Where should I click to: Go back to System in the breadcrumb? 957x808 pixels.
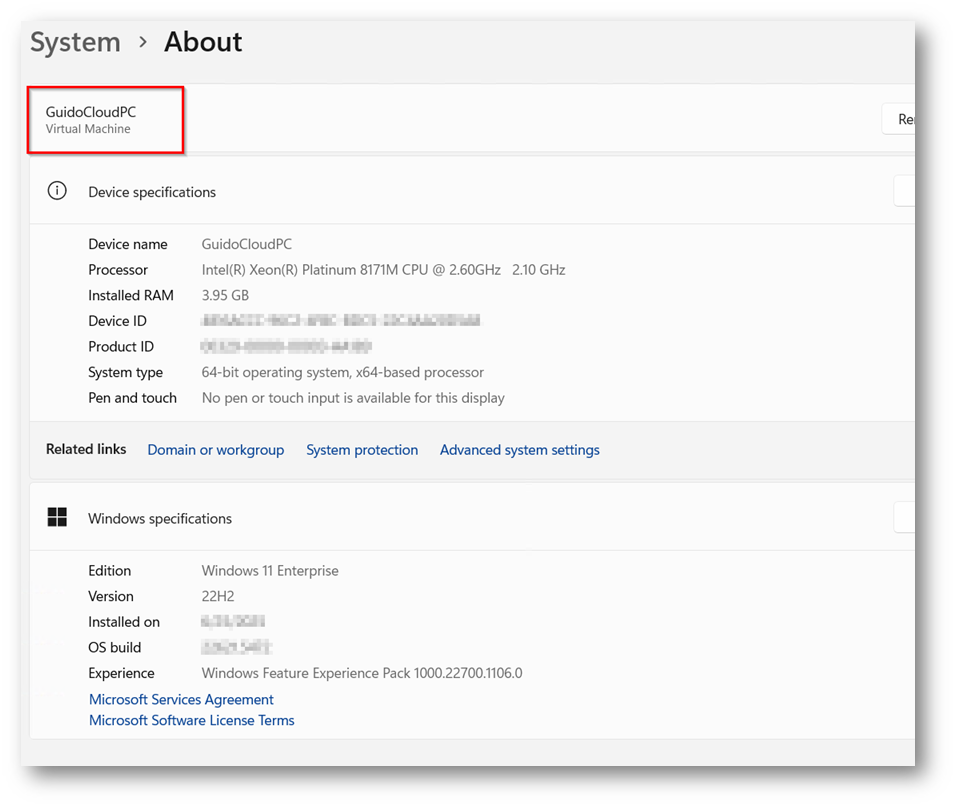[x=76, y=42]
